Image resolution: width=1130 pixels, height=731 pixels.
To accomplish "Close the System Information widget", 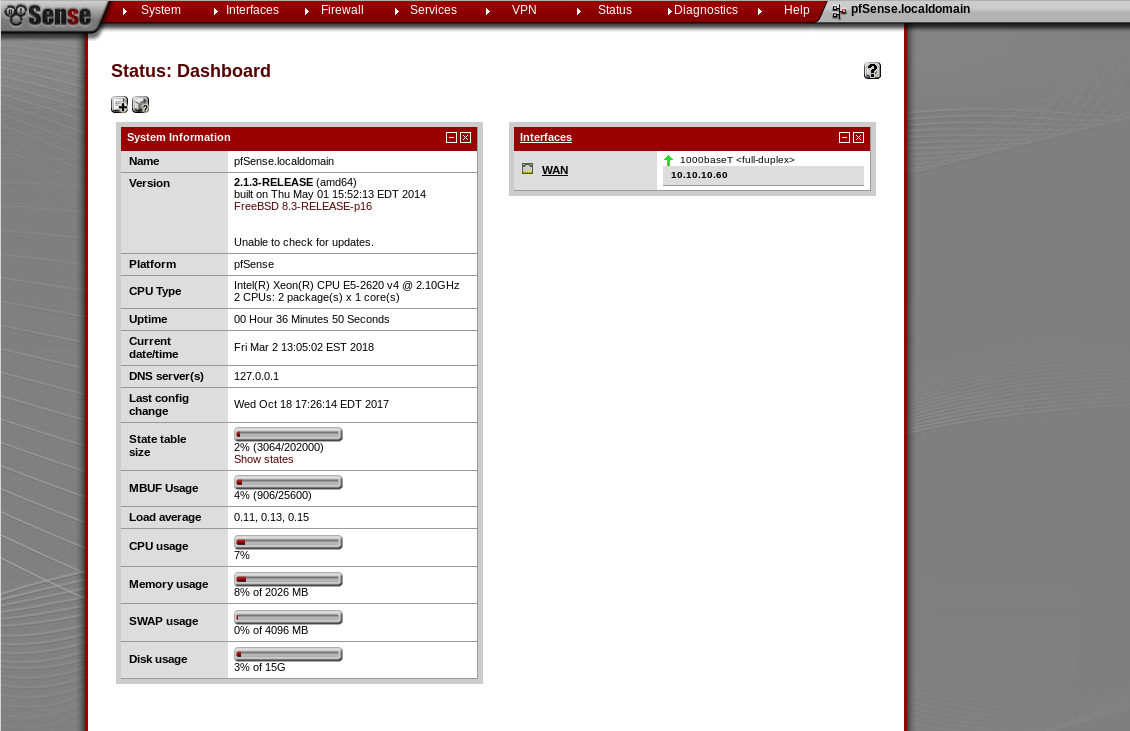I will click(x=466, y=138).
